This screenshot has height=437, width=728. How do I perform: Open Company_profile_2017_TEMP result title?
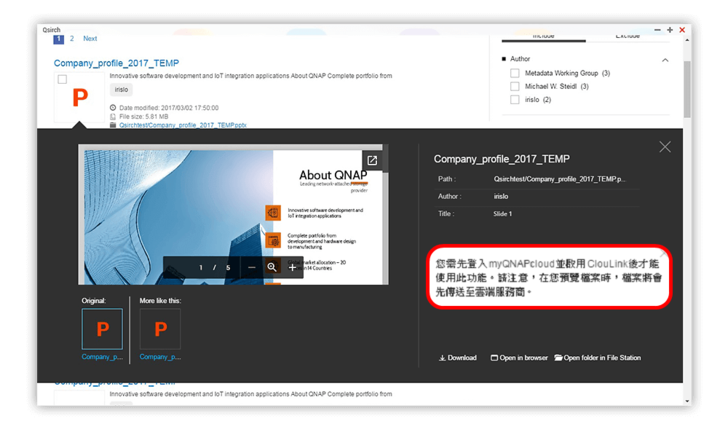[116, 63]
